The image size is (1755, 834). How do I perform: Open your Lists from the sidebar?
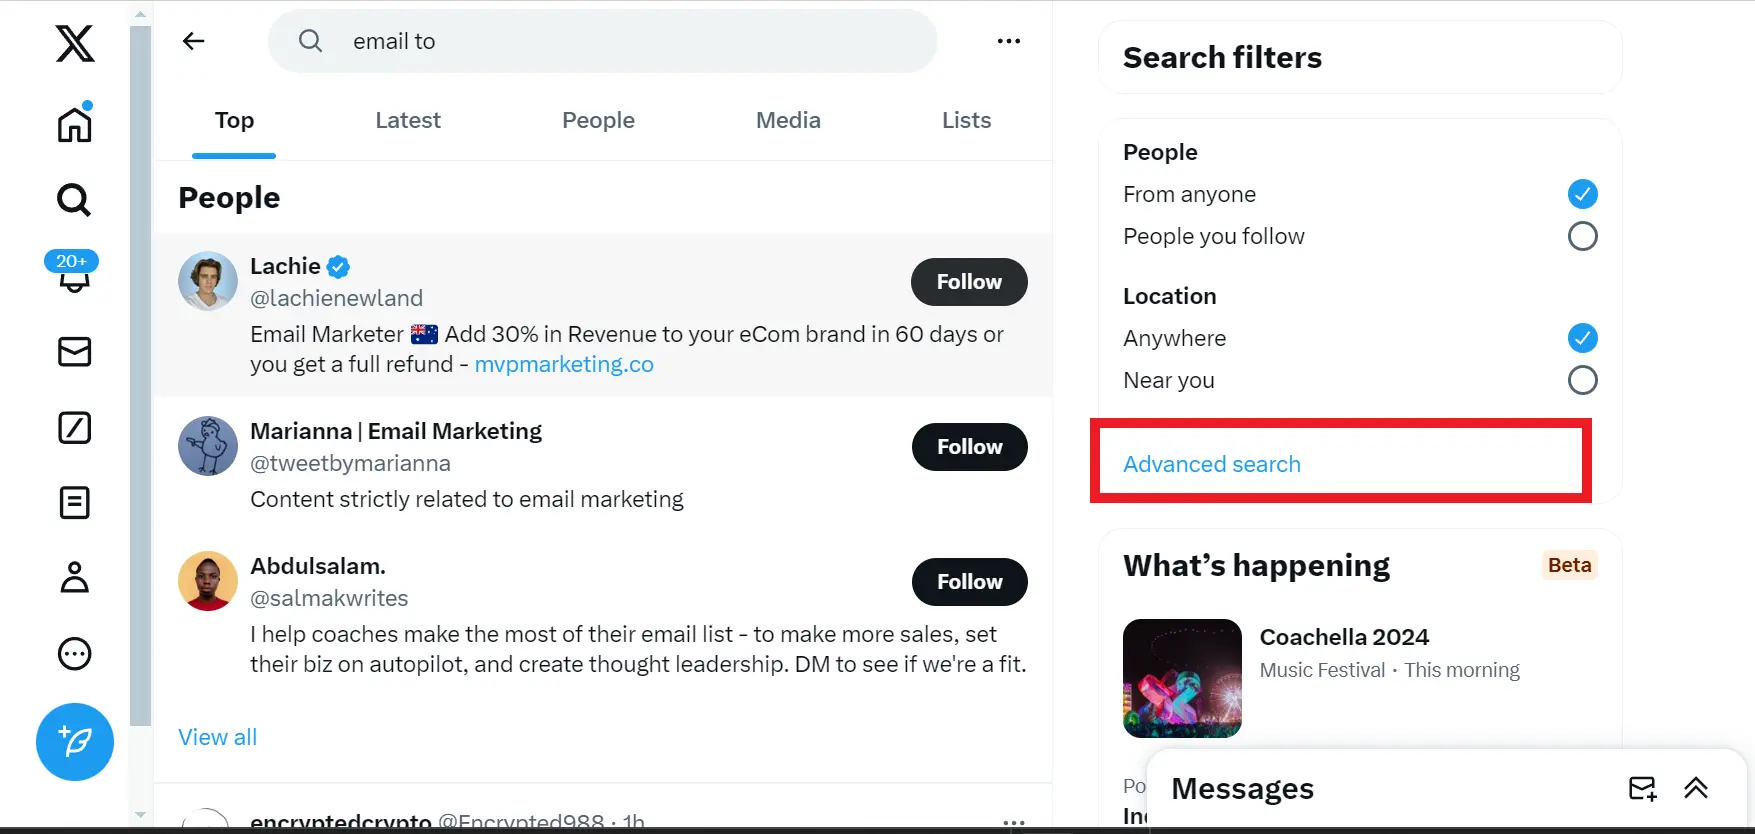click(73, 503)
